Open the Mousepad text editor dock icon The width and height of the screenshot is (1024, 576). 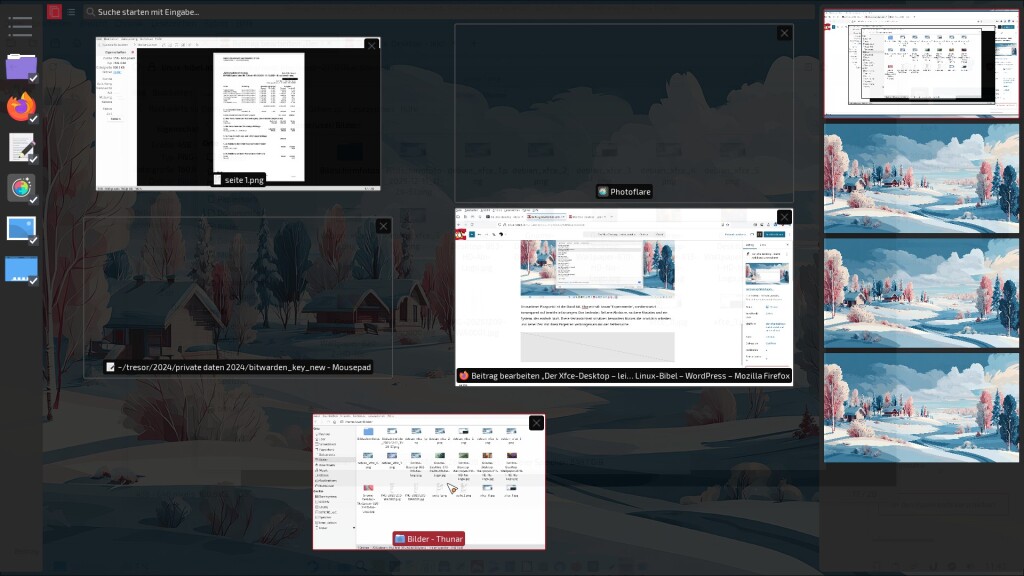coord(21,147)
